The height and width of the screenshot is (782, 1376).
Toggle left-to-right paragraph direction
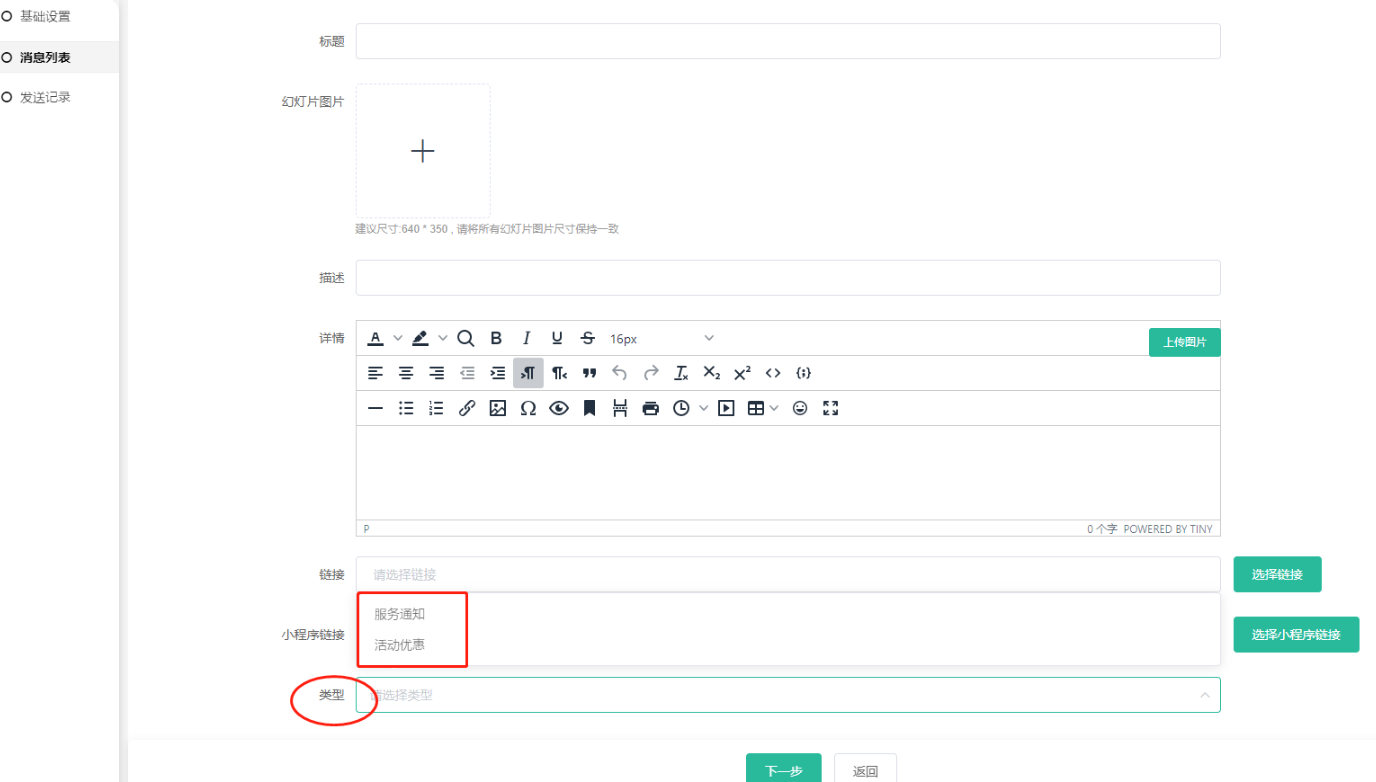tap(528, 373)
